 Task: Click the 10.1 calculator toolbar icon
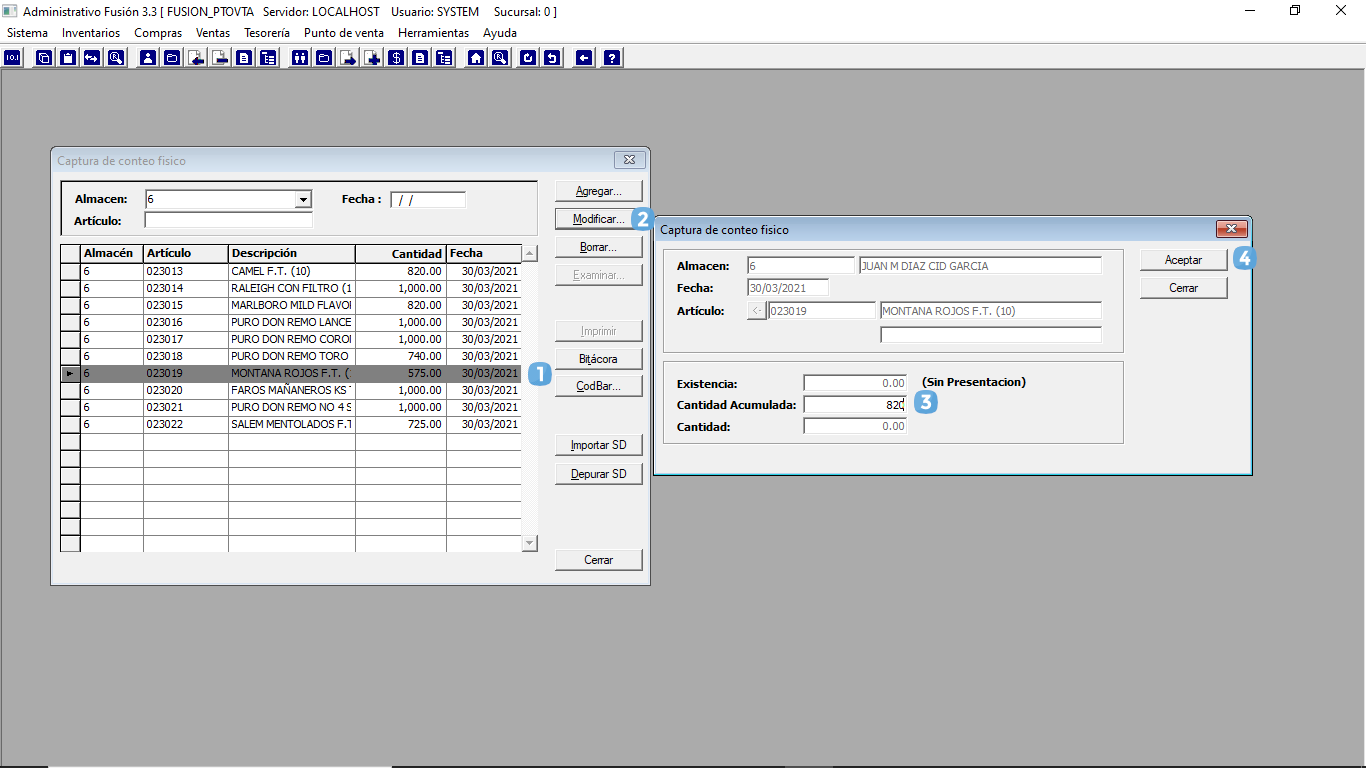click(12, 58)
